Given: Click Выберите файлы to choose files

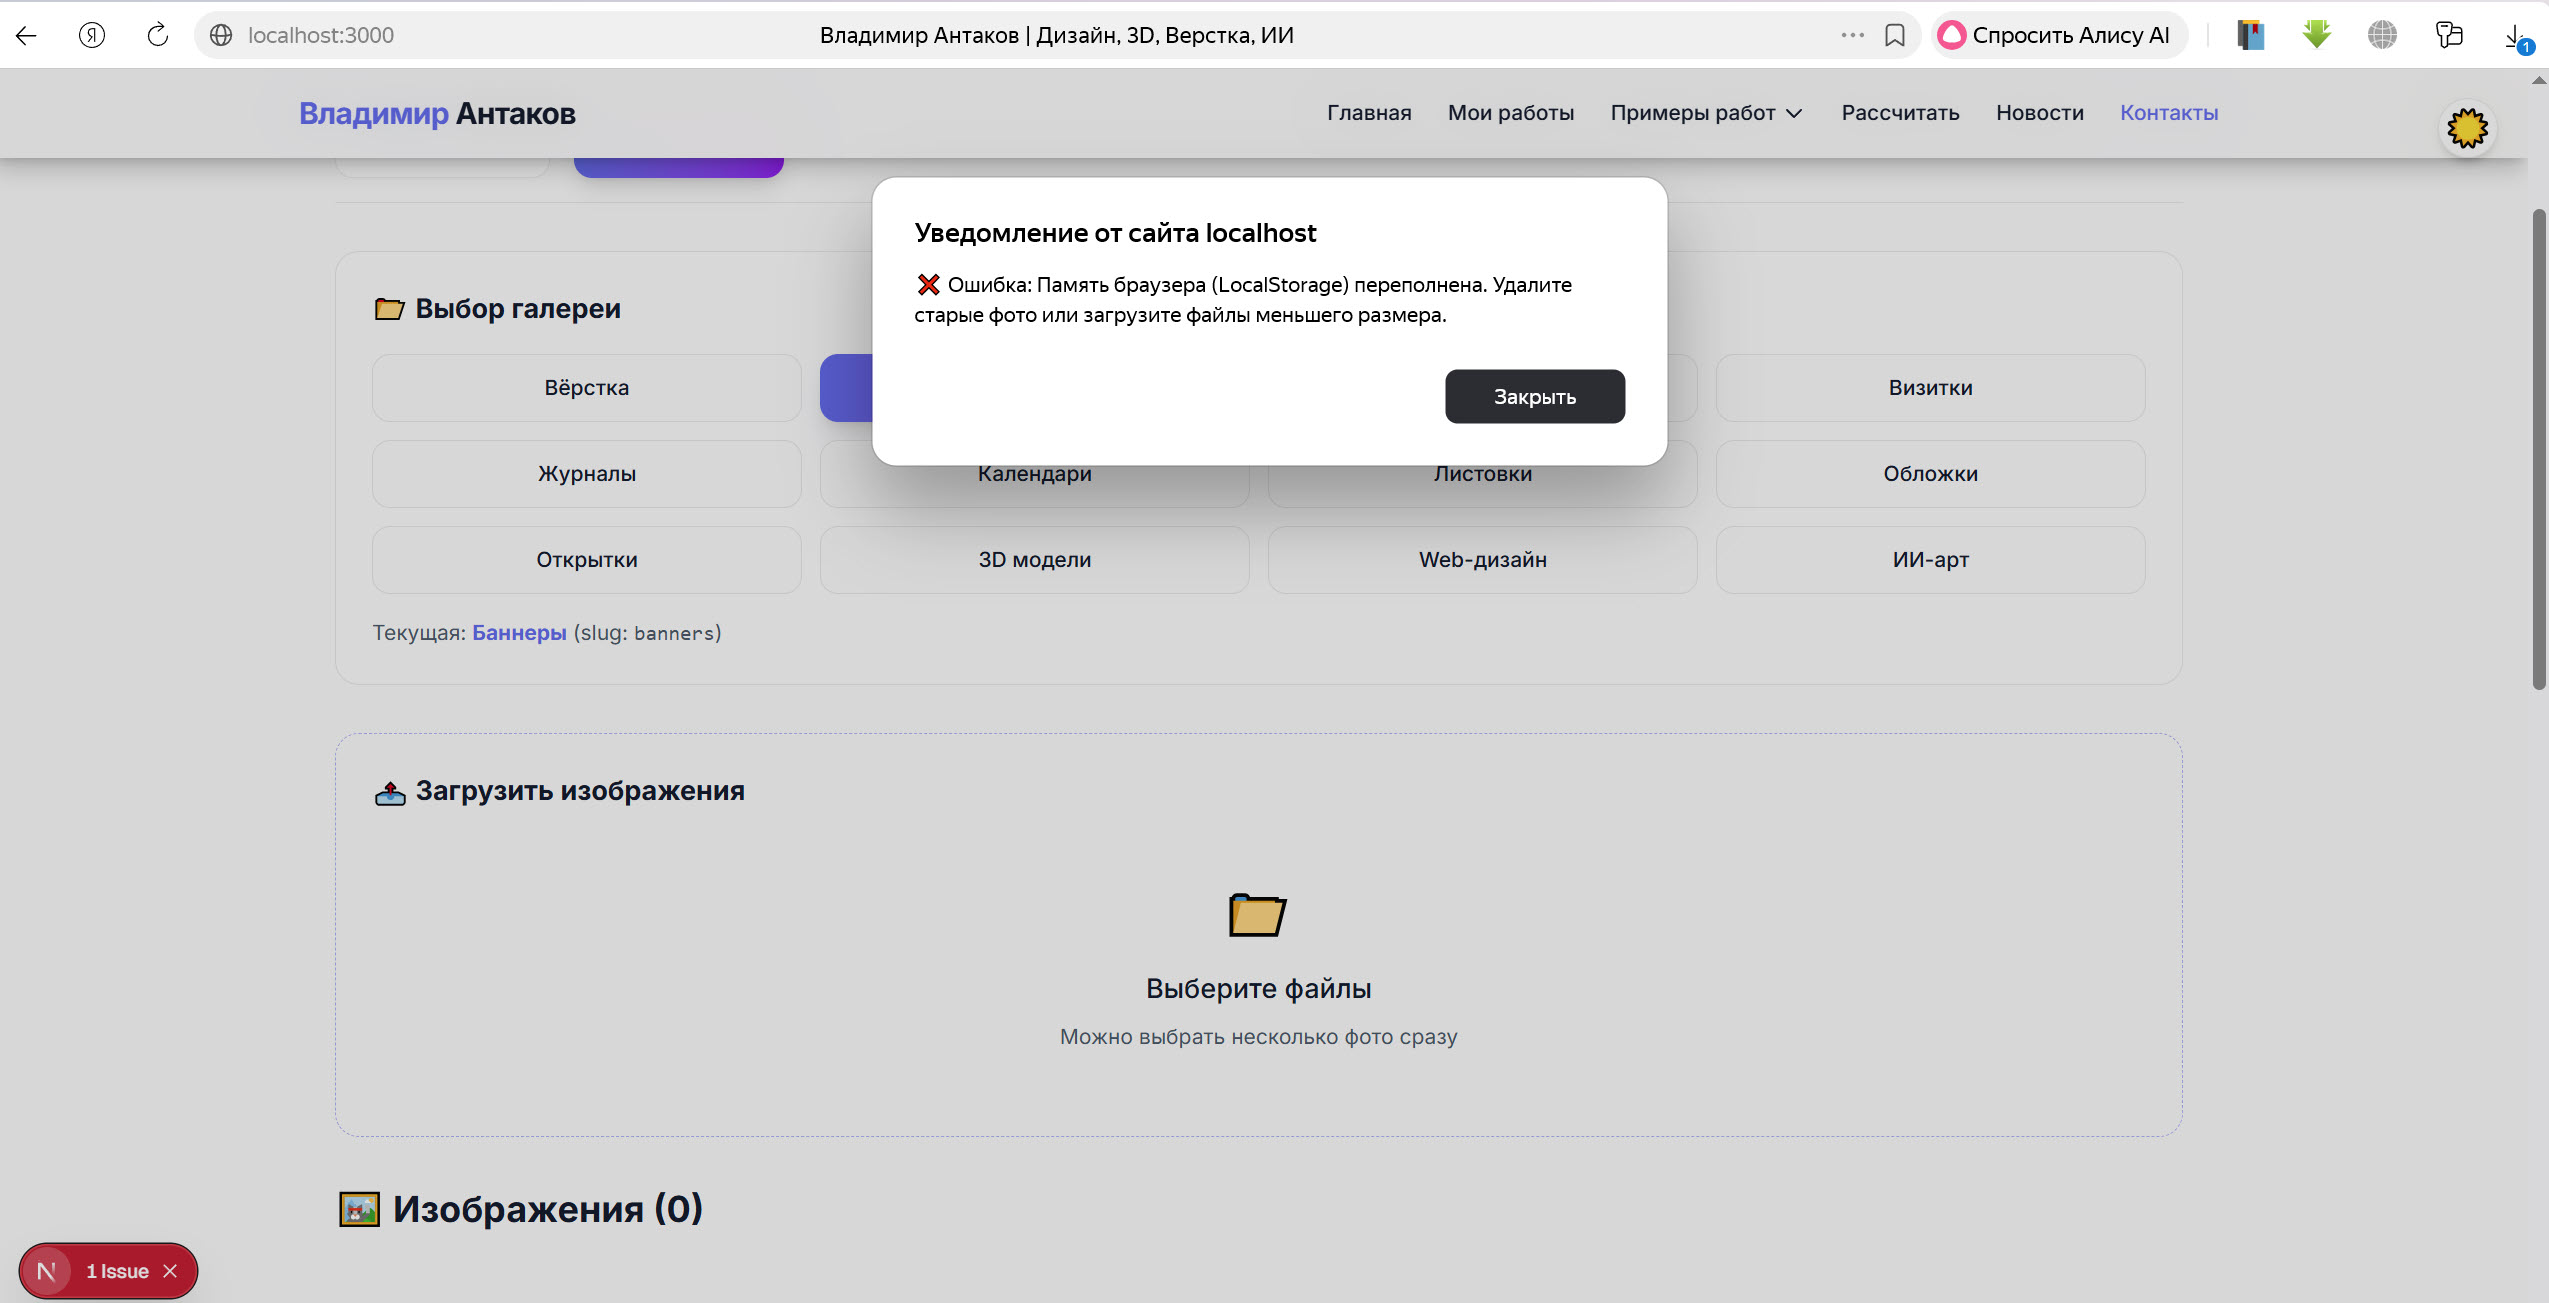Looking at the screenshot, I should tap(1258, 989).
